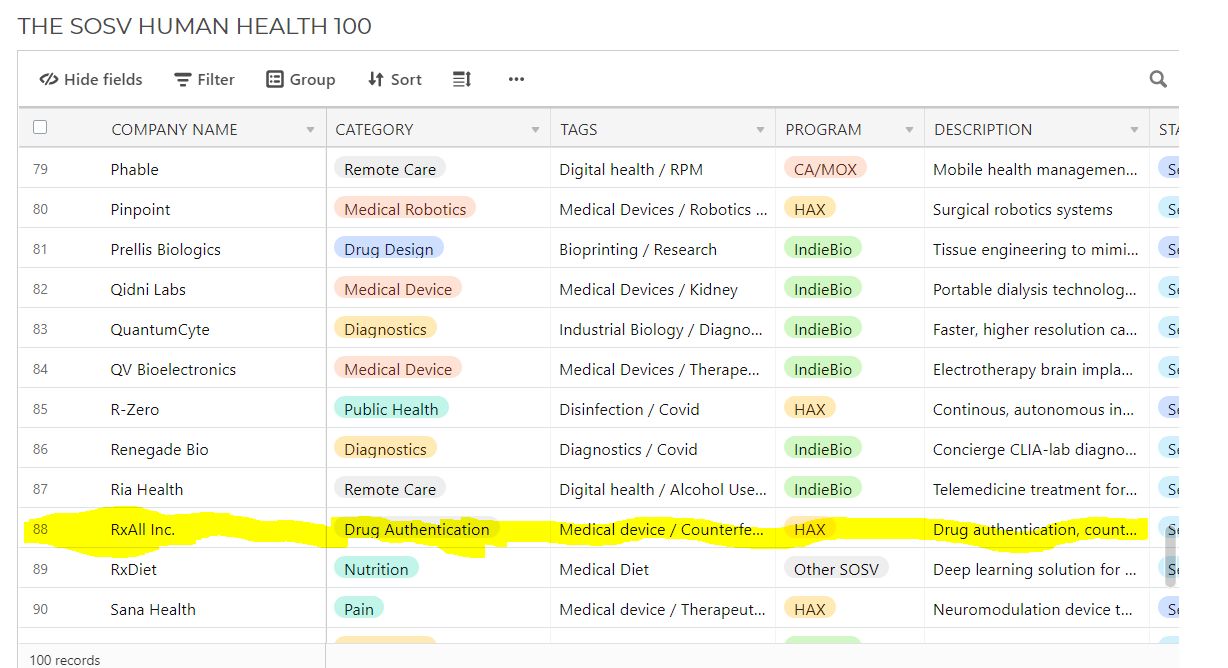The width and height of the screenshot is (1228, 668).
Task: Click Remote Care tag in Phable row
Action: [390, 169]
